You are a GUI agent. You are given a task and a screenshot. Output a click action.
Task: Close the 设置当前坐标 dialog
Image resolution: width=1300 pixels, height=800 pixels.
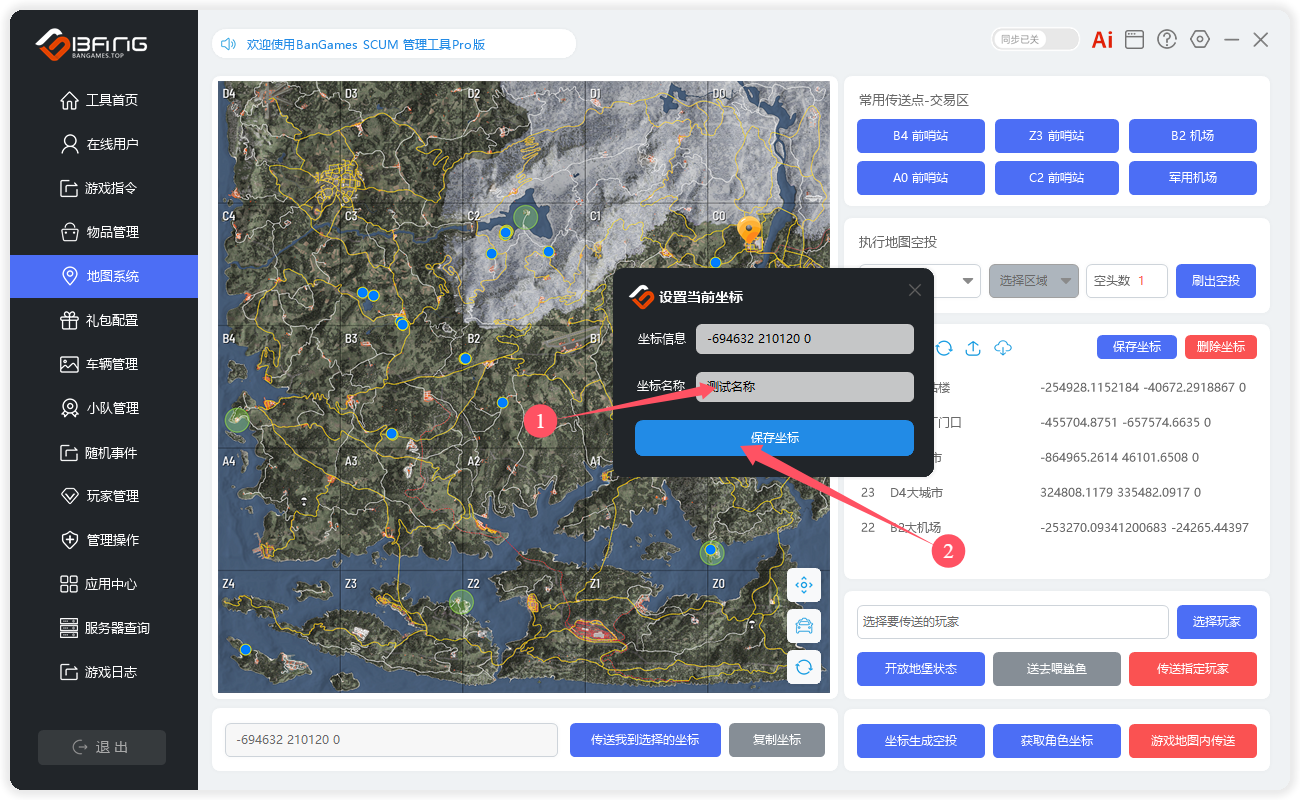[x=914, y=290]
